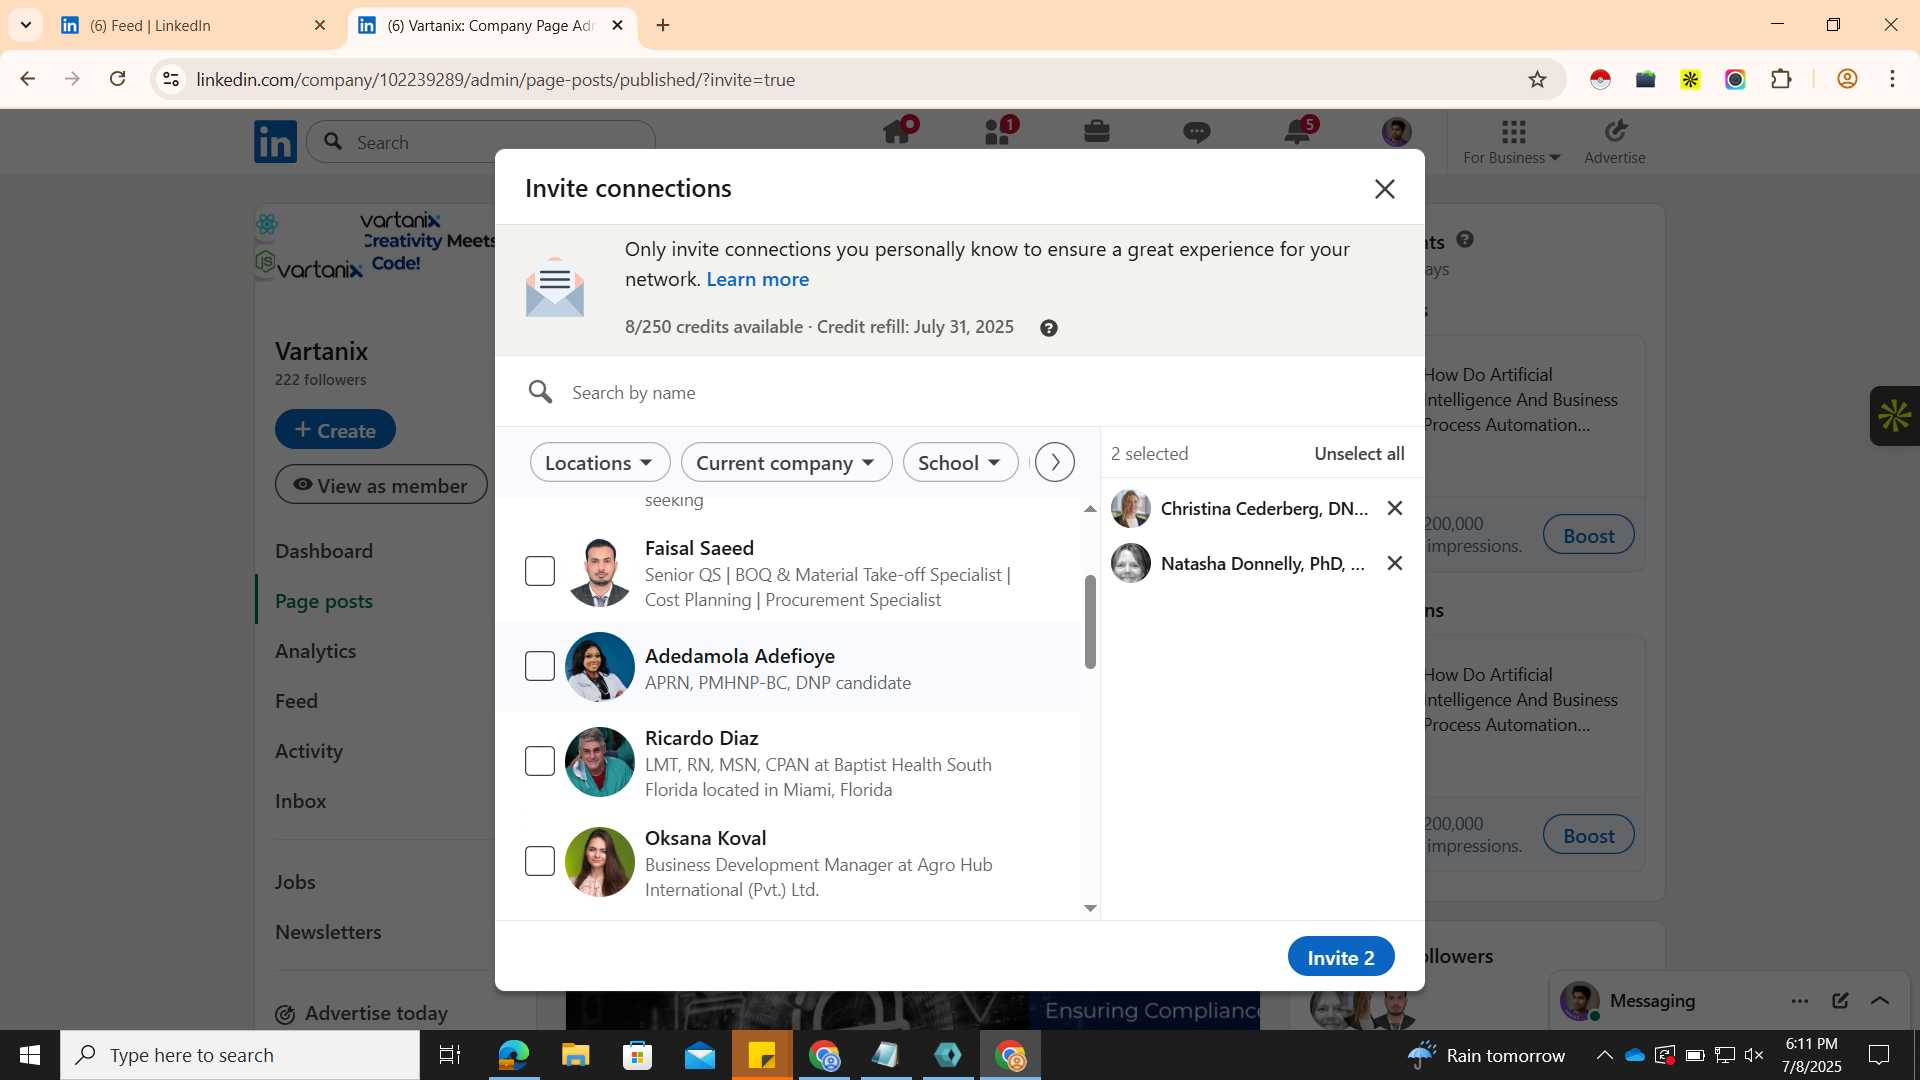Open the Windows Start menu
Screen dimensions: 1920x1080
(x=30, y=1055)
